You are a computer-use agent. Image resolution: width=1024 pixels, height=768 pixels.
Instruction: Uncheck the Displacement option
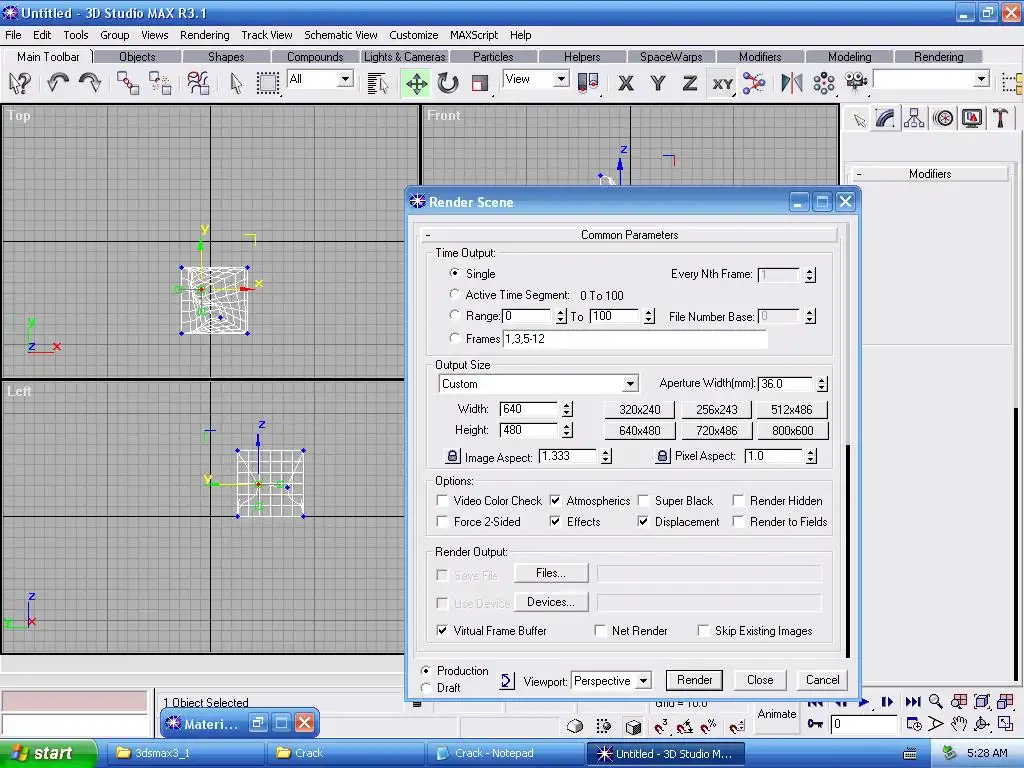[643, 521]
